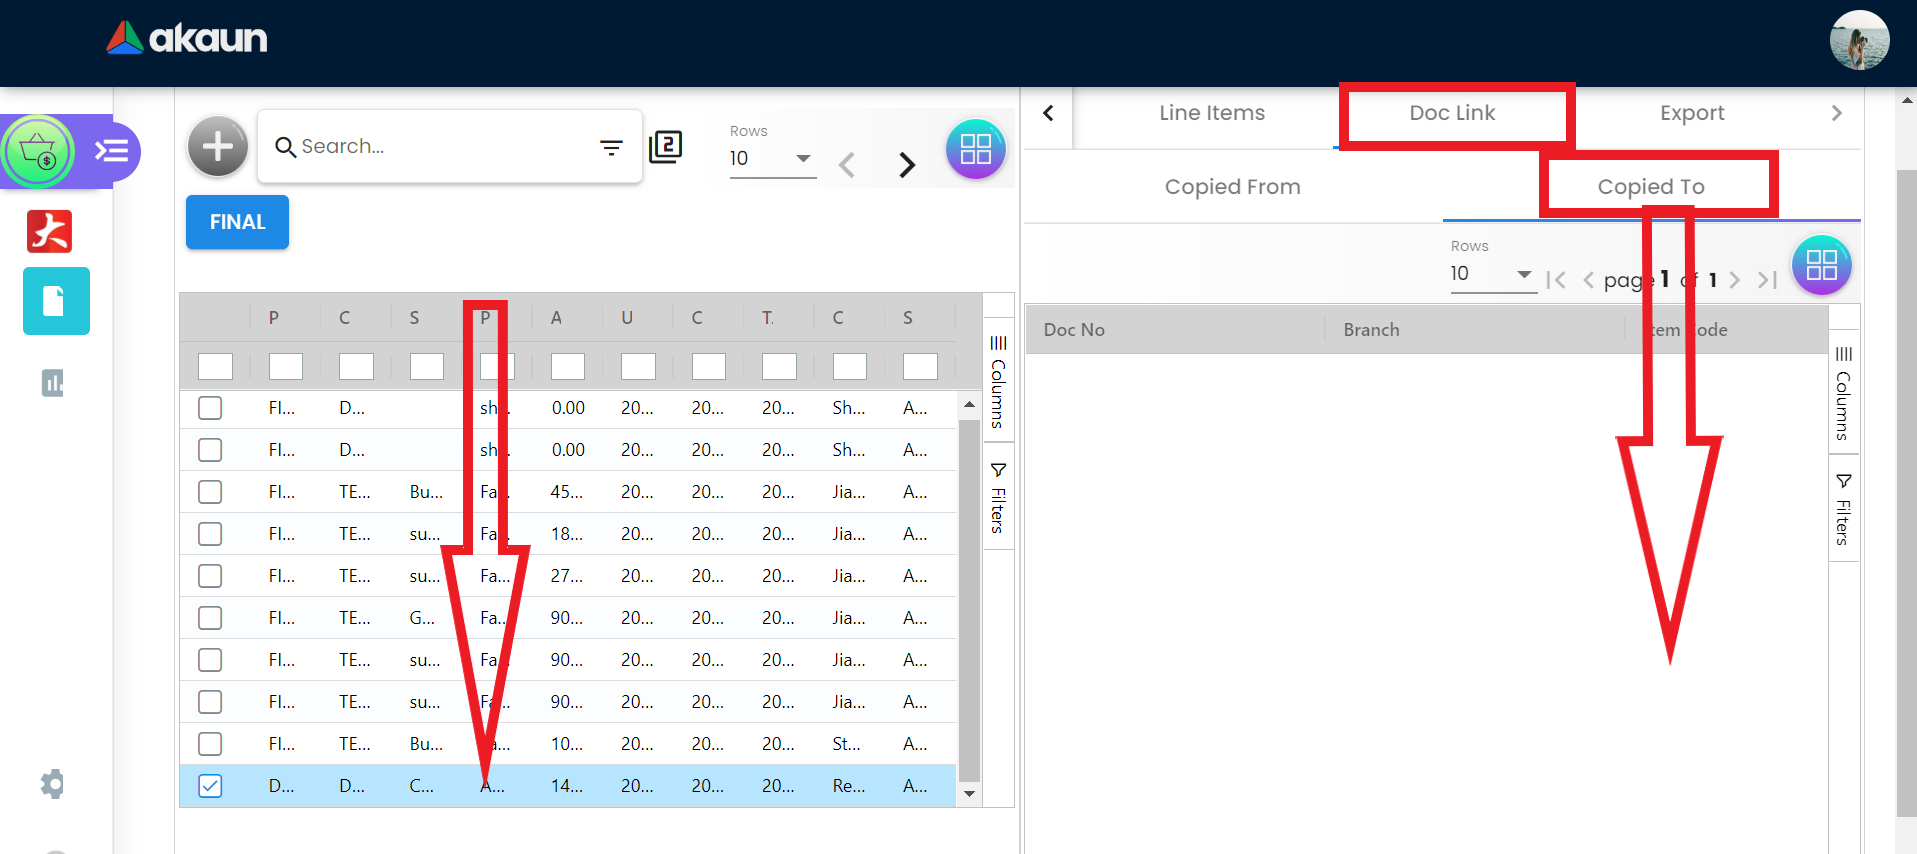This screenshot has height=854, width=1917.
Task: Click the copy documents icon beside search
Action: coord(666,147)
